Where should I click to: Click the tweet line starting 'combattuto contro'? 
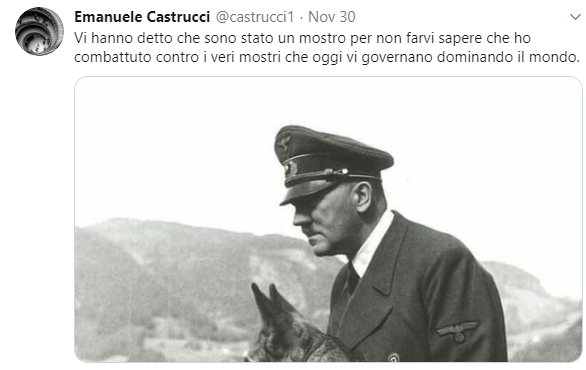tap(327, 57)
